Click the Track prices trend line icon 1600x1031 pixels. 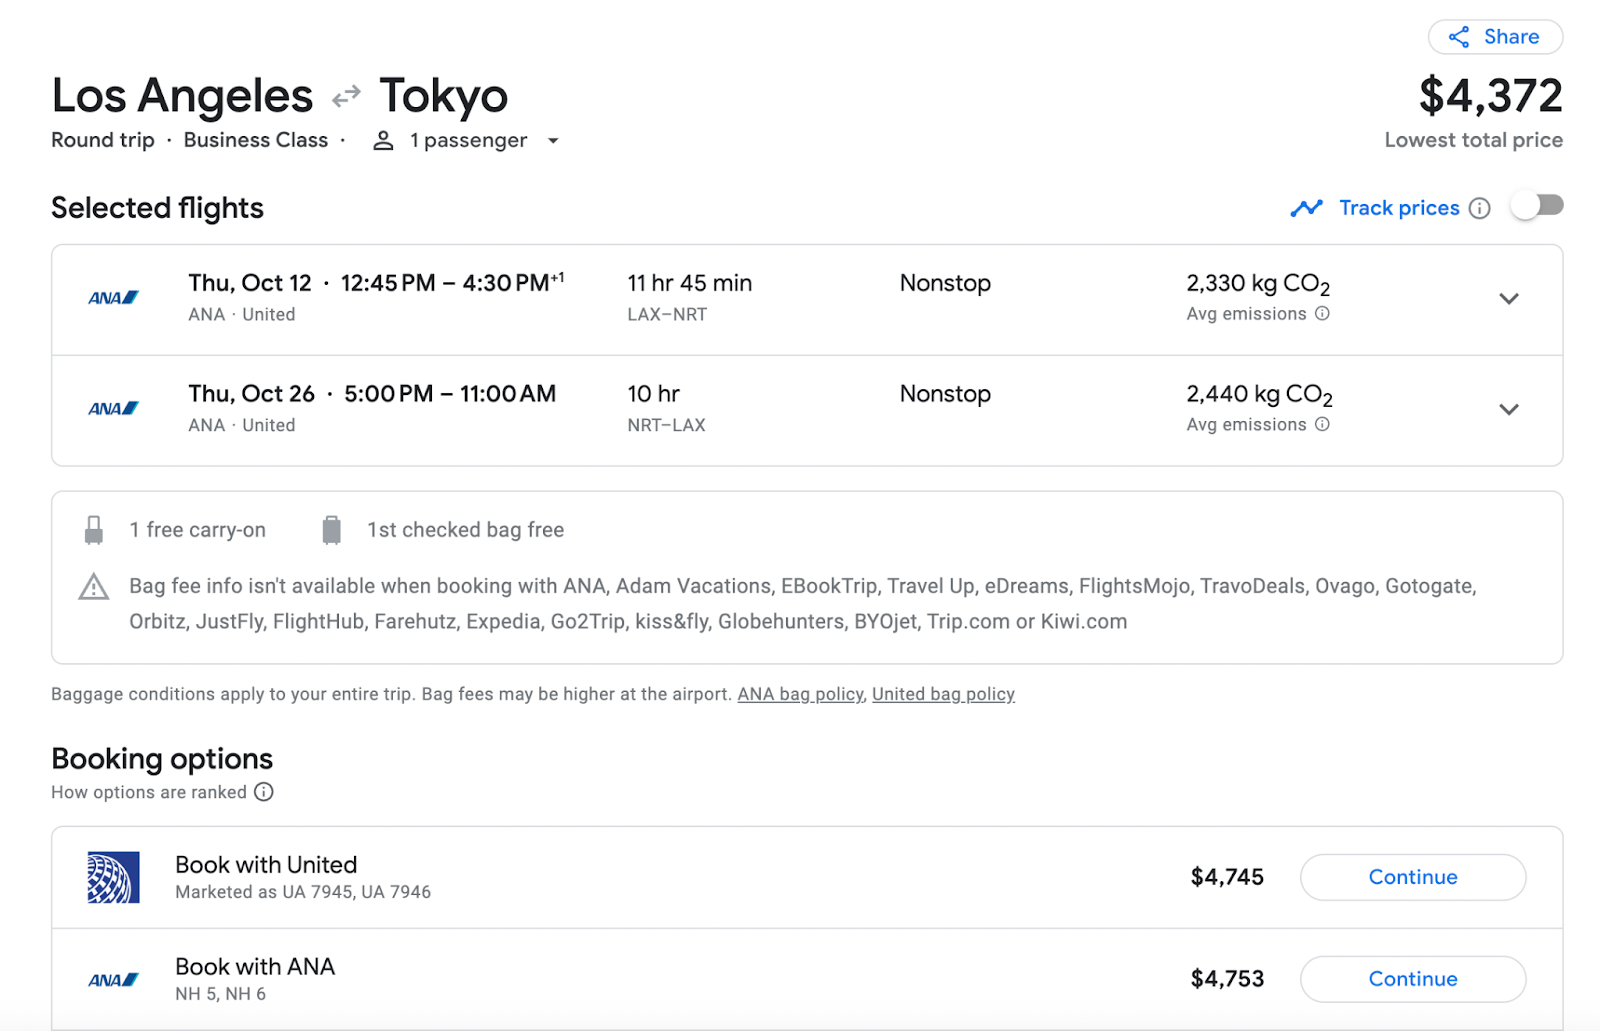tap(1306, 208)
